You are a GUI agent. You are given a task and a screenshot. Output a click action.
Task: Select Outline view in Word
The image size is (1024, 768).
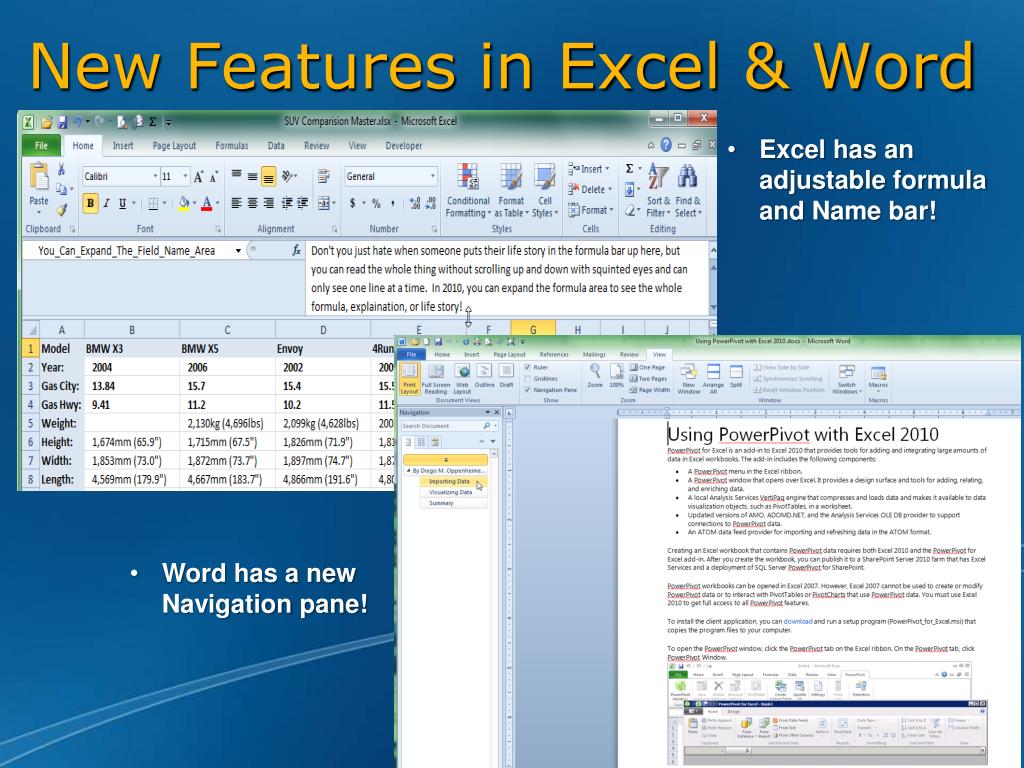(485, 375)
